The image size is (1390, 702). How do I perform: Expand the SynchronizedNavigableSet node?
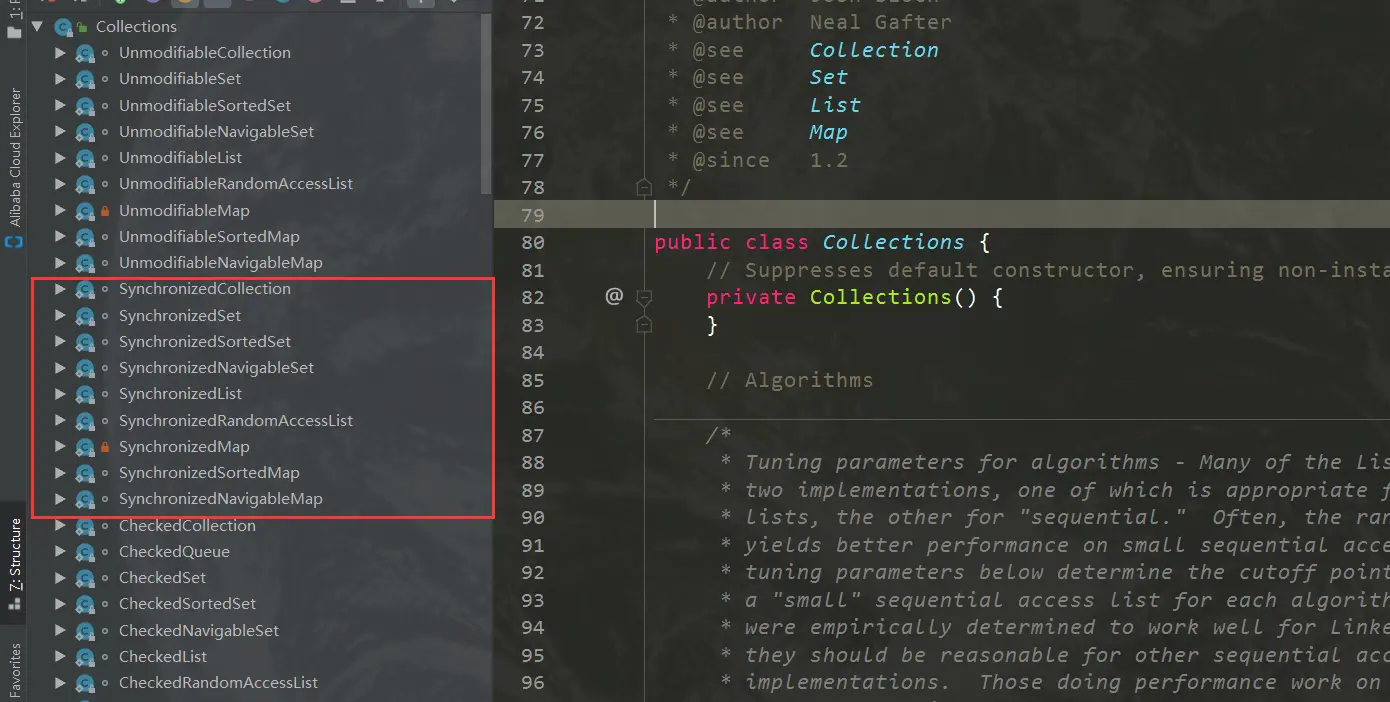[60, 368]
